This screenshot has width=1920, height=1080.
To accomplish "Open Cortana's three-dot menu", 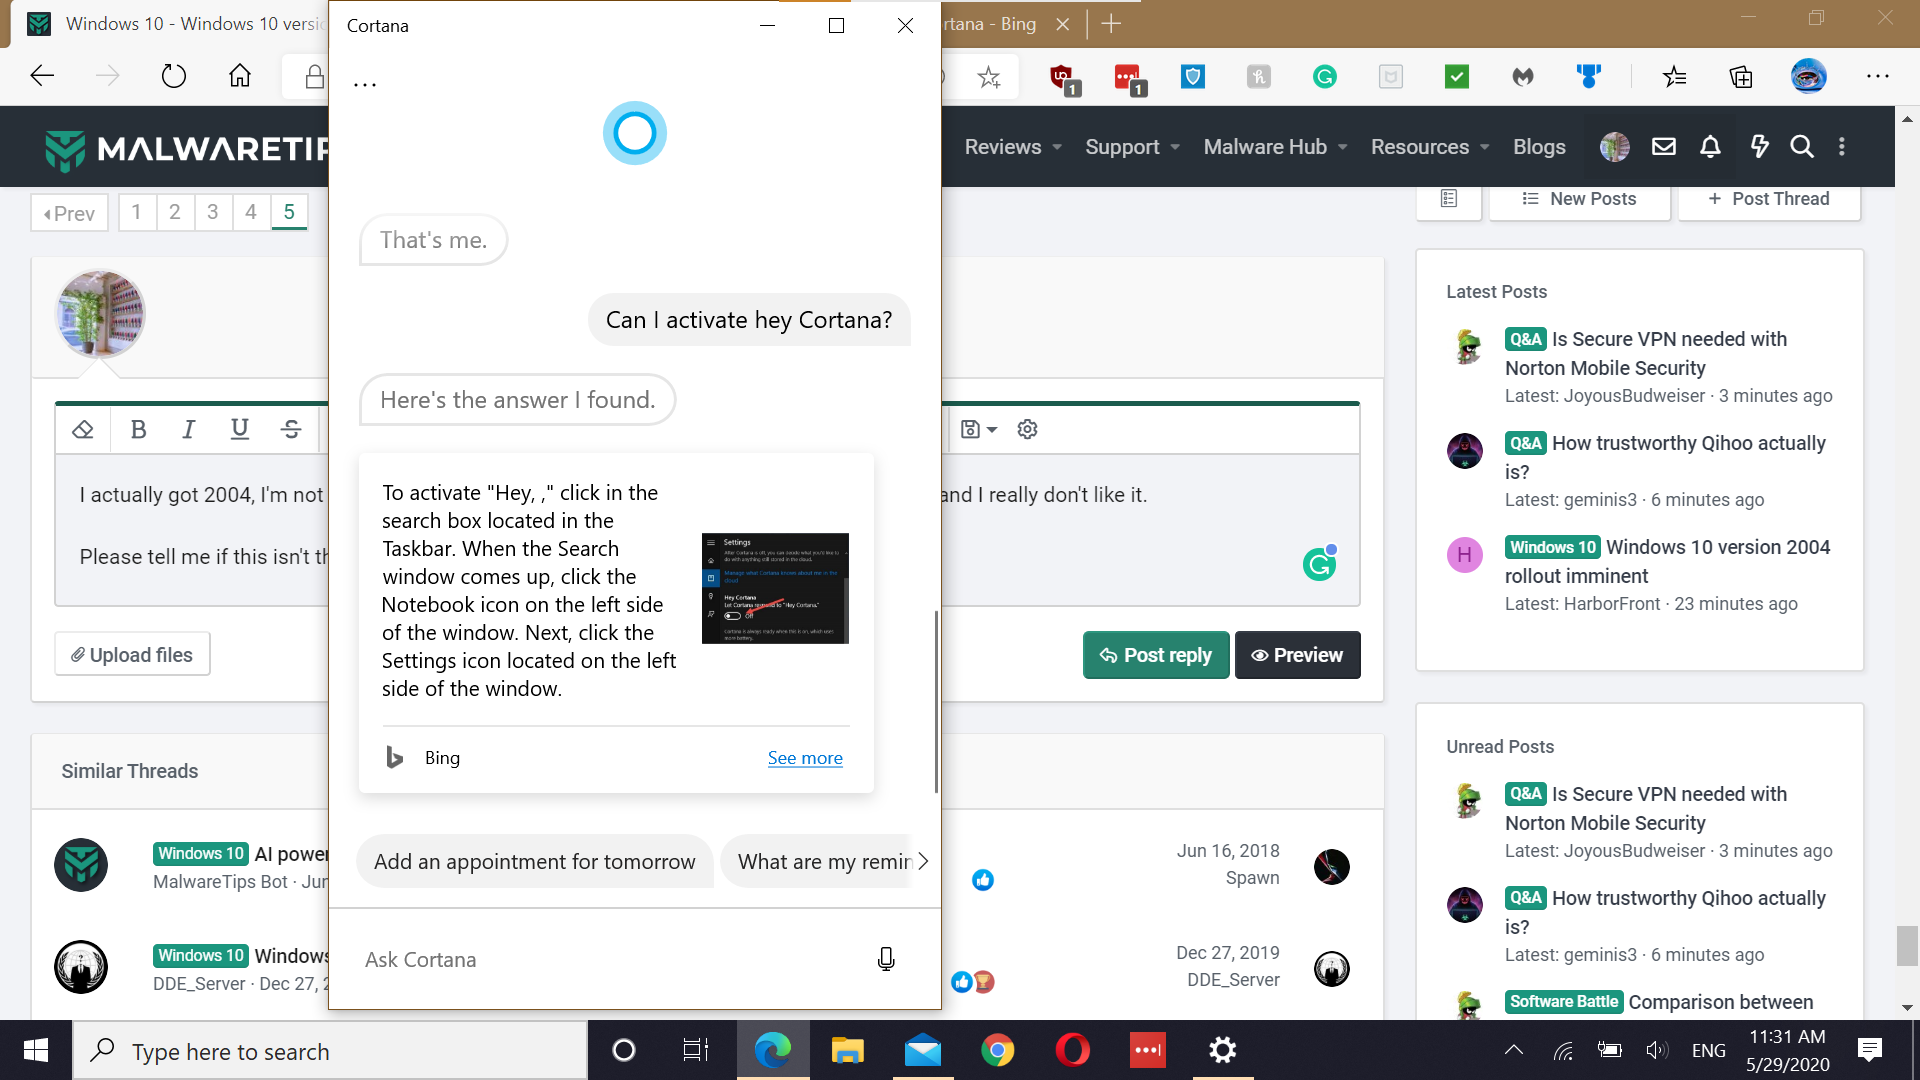I will (365, 85).
